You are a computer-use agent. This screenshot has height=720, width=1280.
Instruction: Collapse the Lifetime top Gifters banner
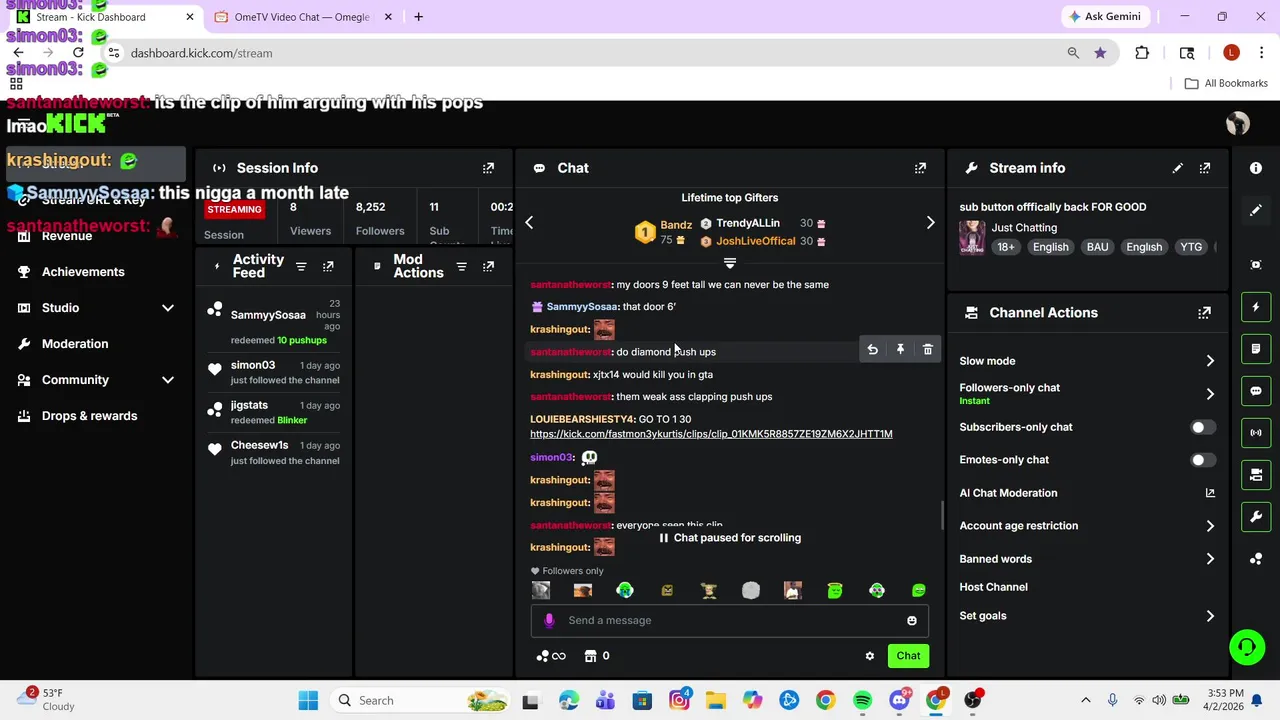[729, 263]
